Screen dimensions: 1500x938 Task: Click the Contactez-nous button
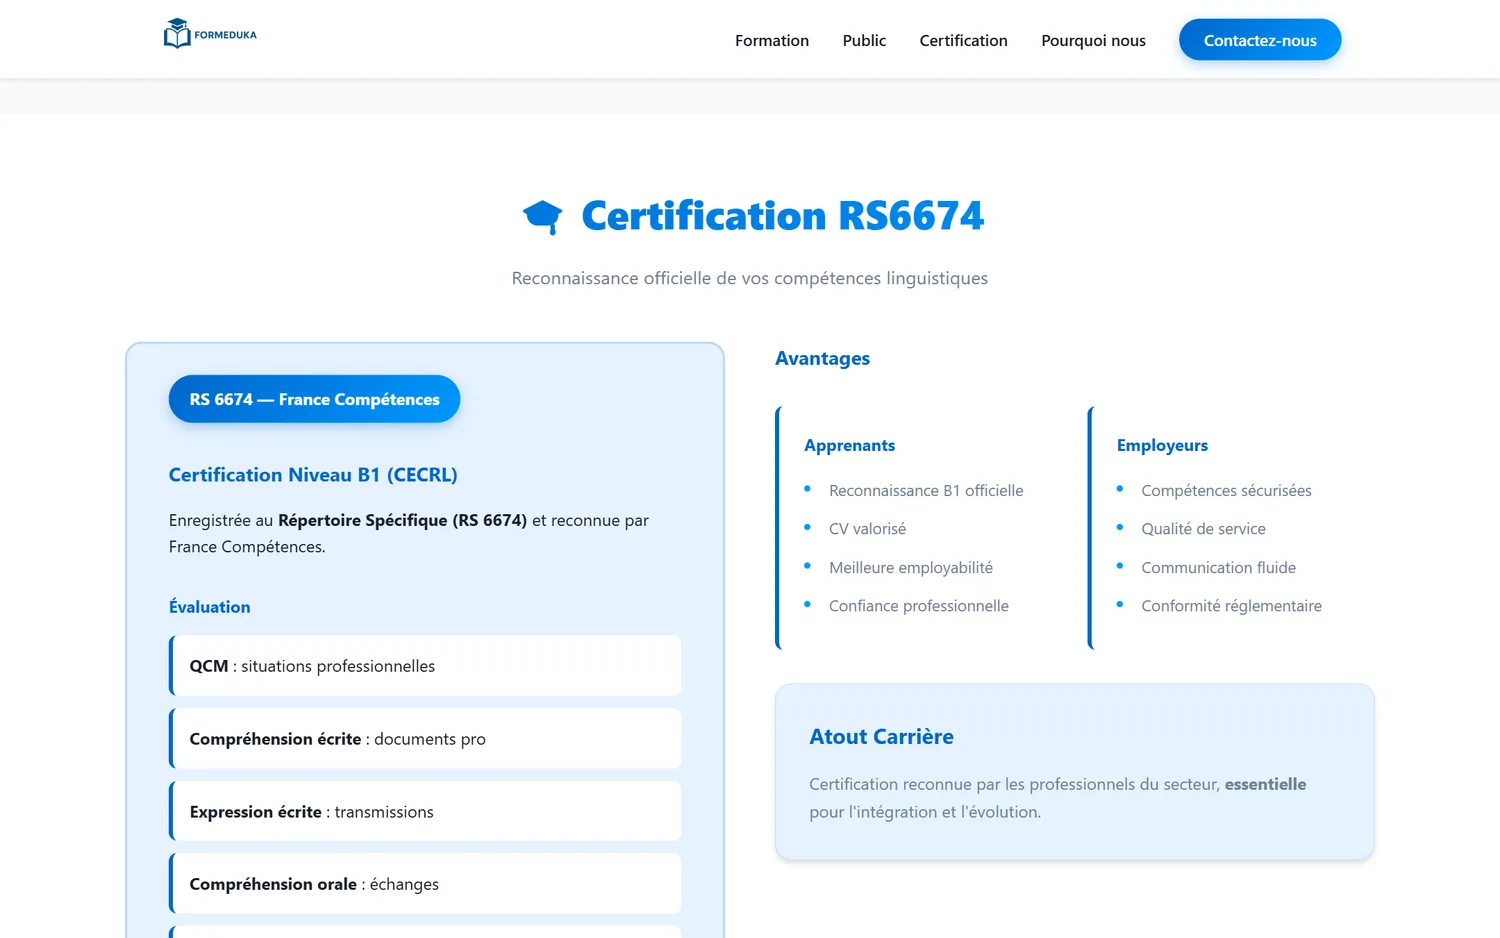(1260, 40)
